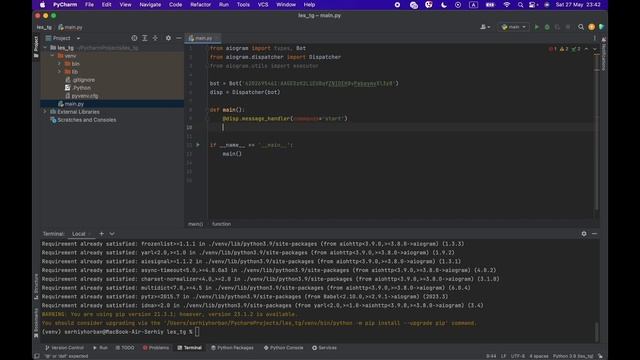The width and height of the screenshot is (640, 360).
Task: Click Python interpreter entry in status bar
Action: click(x=573, y=356)
